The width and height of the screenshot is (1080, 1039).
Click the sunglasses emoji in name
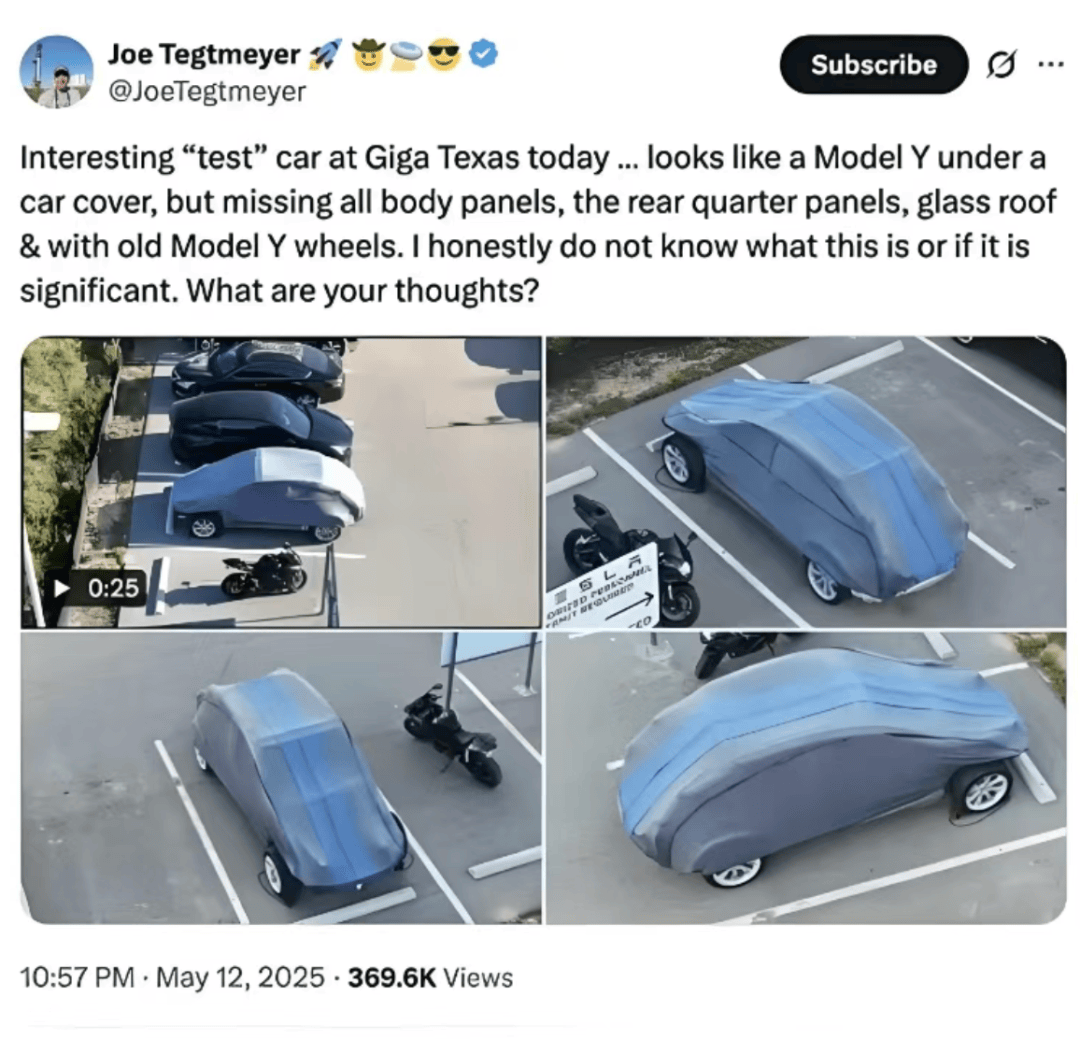[x=444, y=54]
